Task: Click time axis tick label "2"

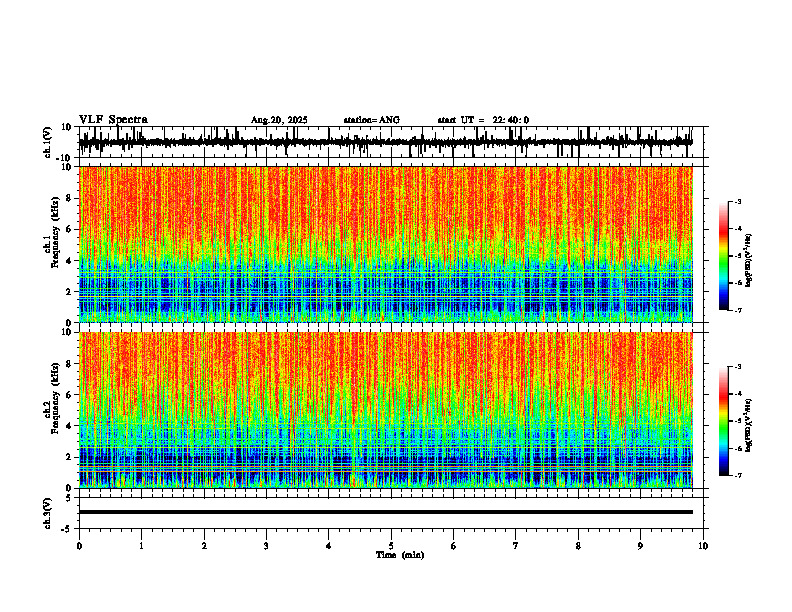Action: (204, 546)
